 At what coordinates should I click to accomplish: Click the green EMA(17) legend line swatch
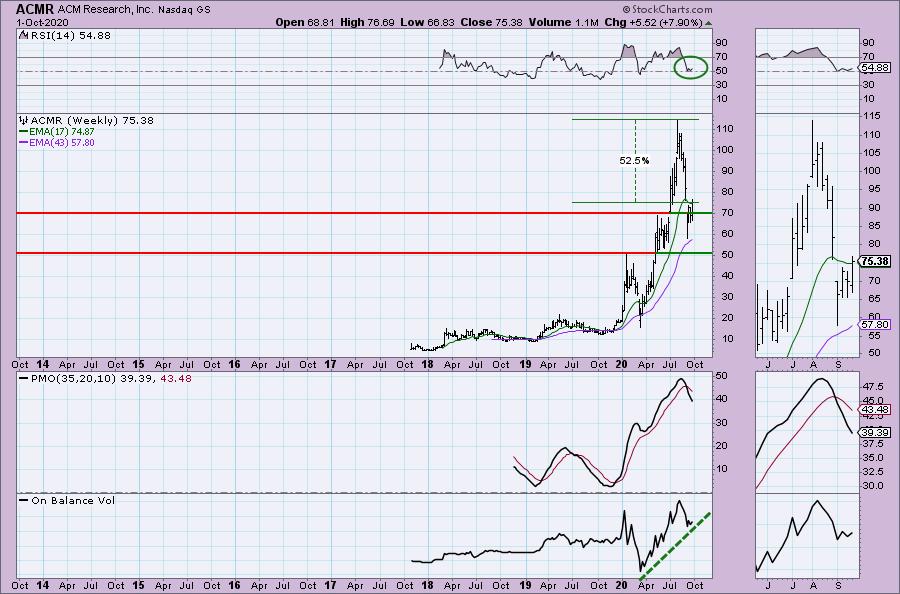pos(24,131)
